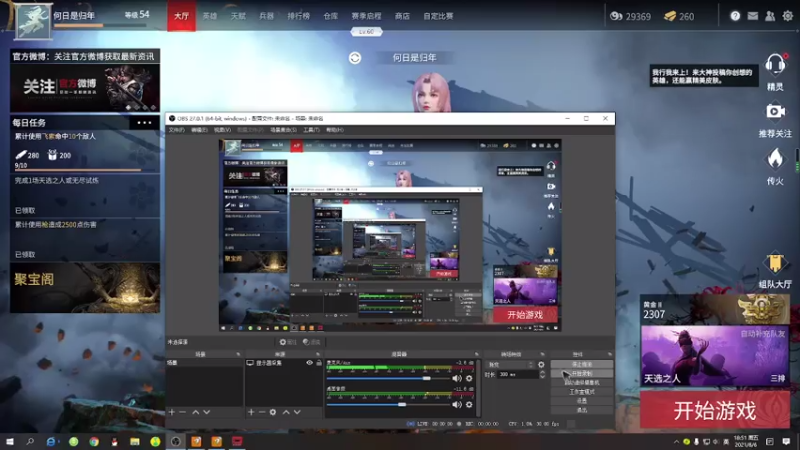Click the mixer panel vertical scrollbar
Screen dimensions: 800x450
[479, 388]
